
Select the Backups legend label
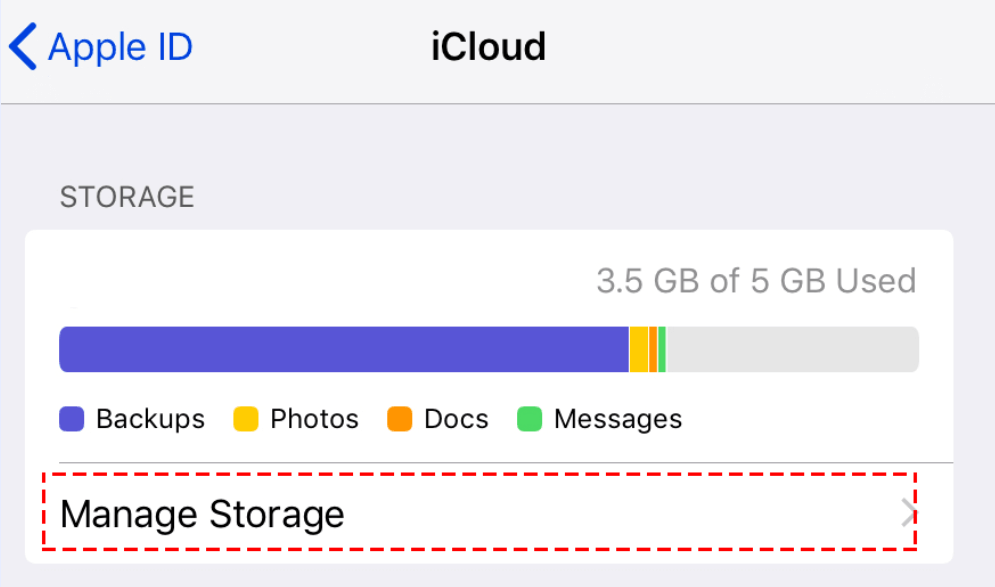tap(150, 419)
